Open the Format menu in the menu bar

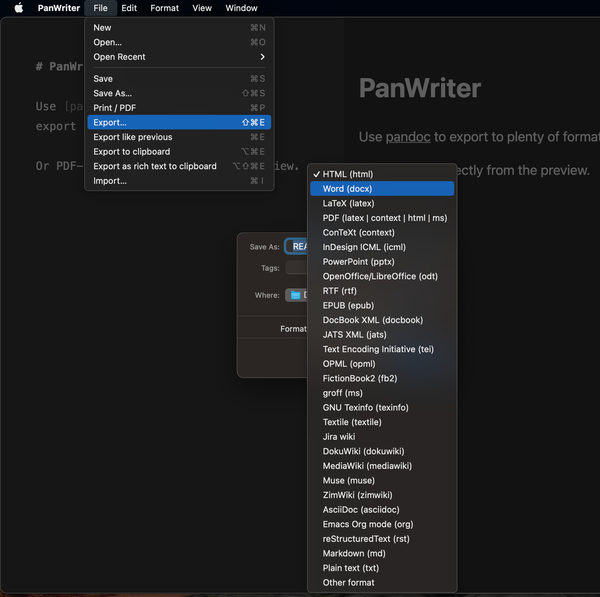(x=164, y=8)
